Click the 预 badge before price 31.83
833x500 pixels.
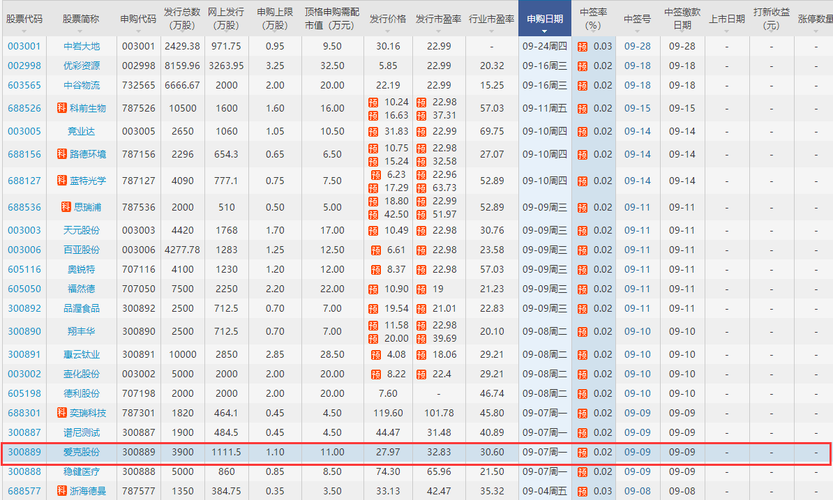point(373,132)
